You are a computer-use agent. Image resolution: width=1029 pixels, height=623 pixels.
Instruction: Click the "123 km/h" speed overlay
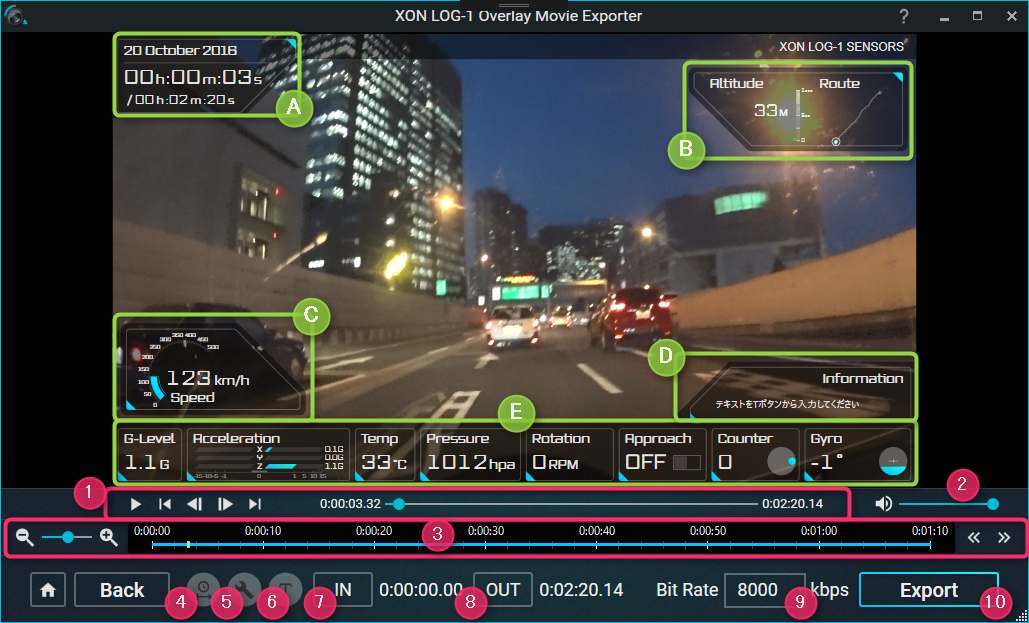(x=207, y=378)
